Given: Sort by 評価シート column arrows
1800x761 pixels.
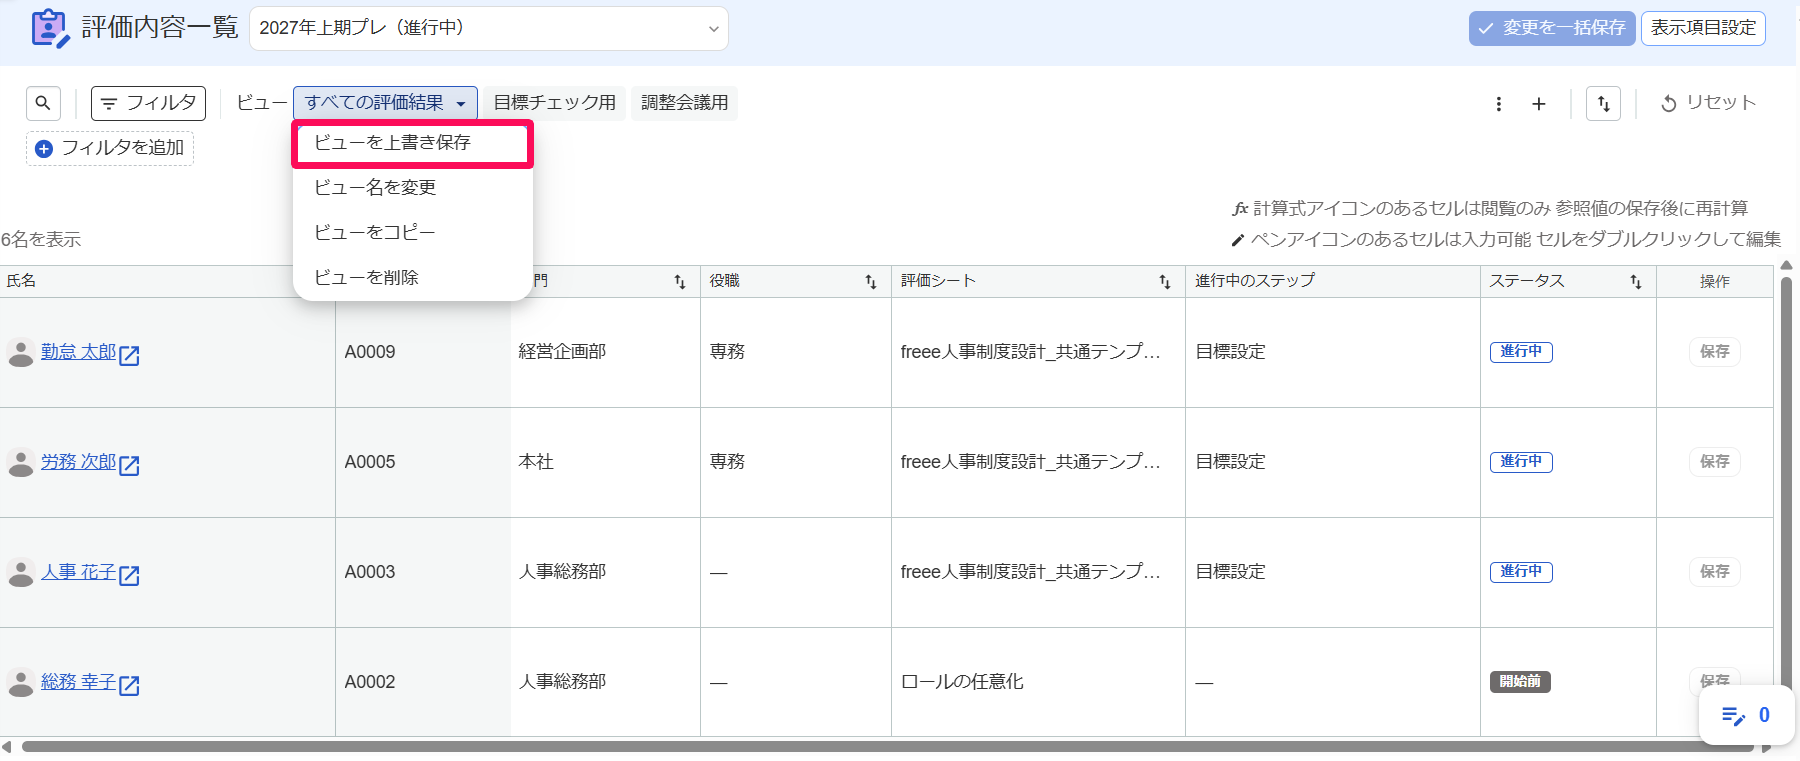Looking at the screenshot, I should click(1165, 282).
